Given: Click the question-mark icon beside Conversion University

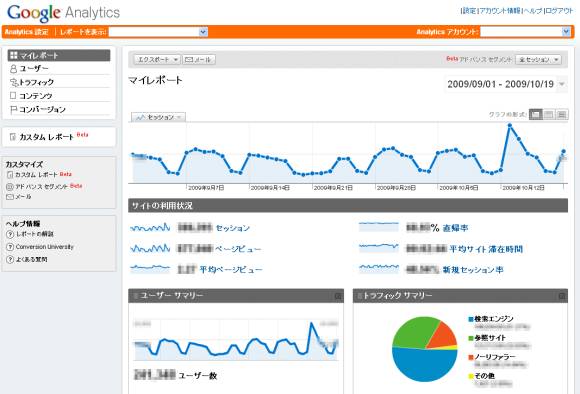Looking at the screenshot, I should 10,247.
